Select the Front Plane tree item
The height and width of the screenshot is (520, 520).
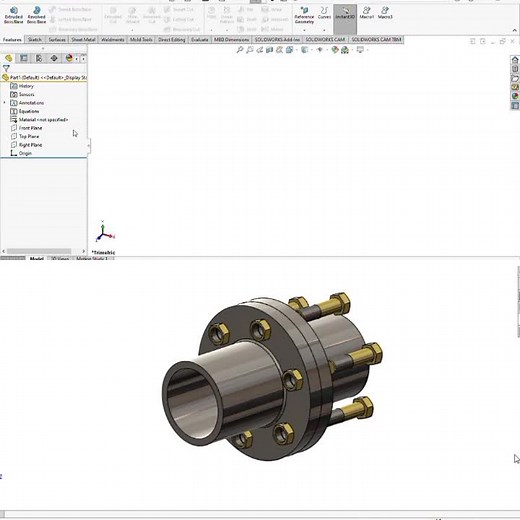point(26,128)
